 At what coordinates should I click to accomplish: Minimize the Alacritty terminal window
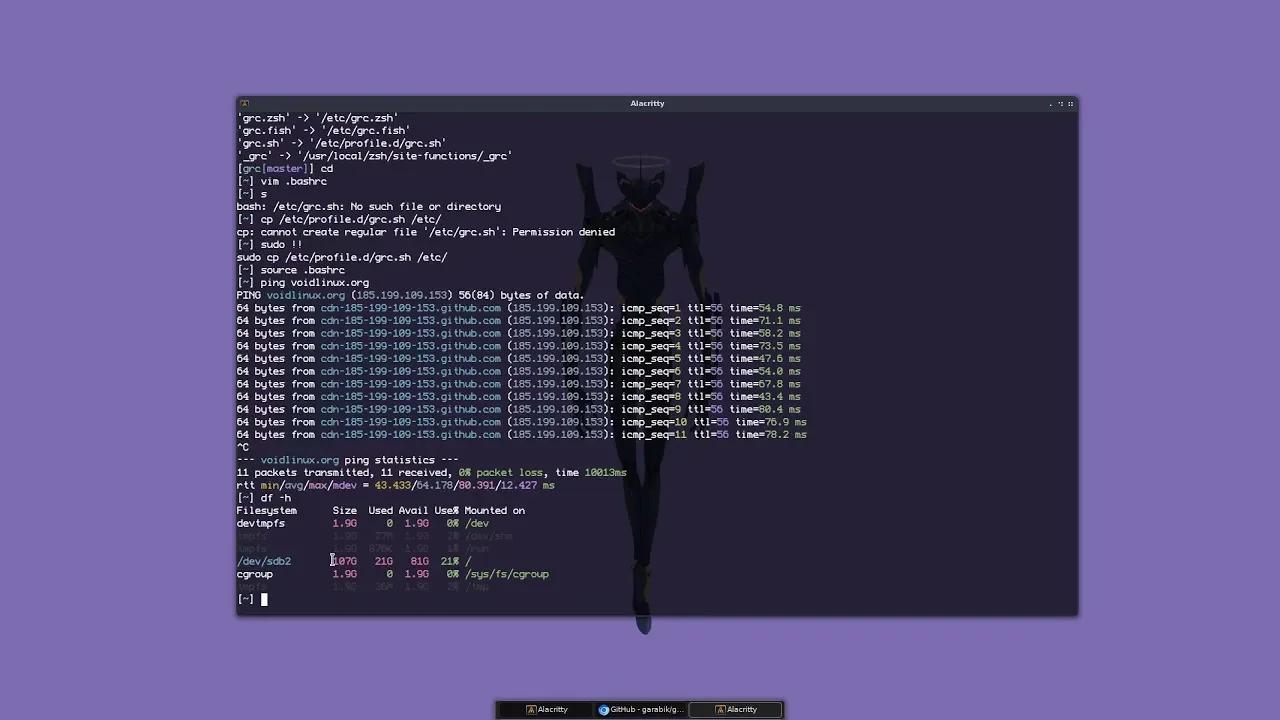pyautogui.click(x=1051, y=104)
